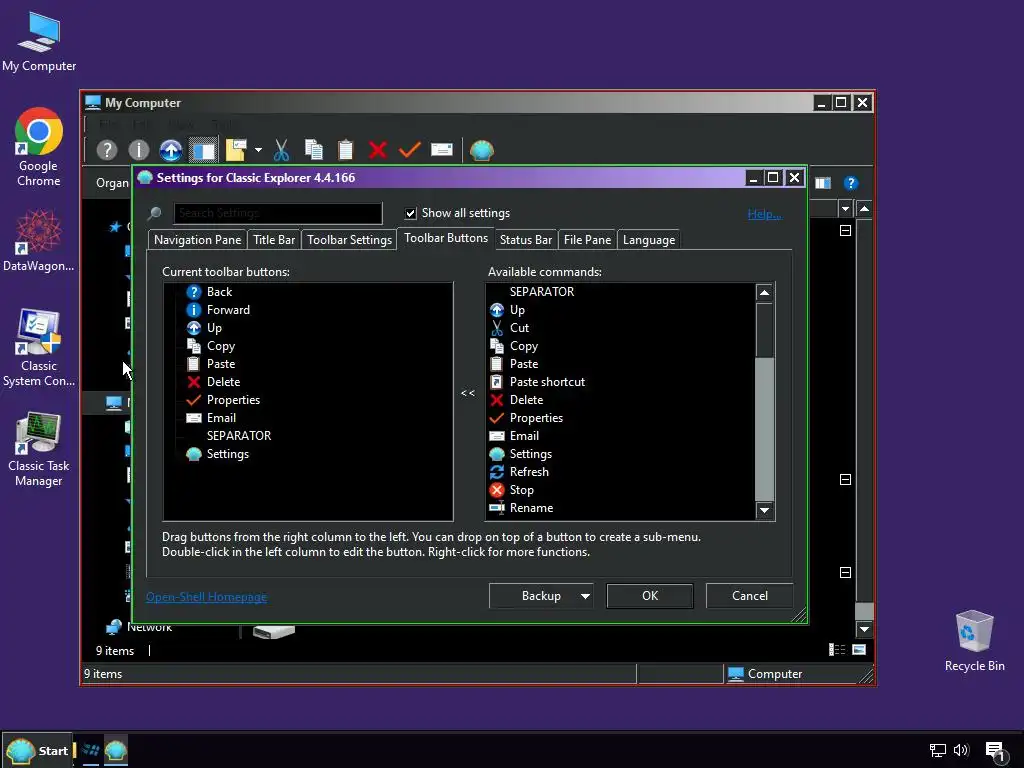1024x768 pixels.
Task: Click the Recycle Bin desktop icon
Action: click(974, 641)
